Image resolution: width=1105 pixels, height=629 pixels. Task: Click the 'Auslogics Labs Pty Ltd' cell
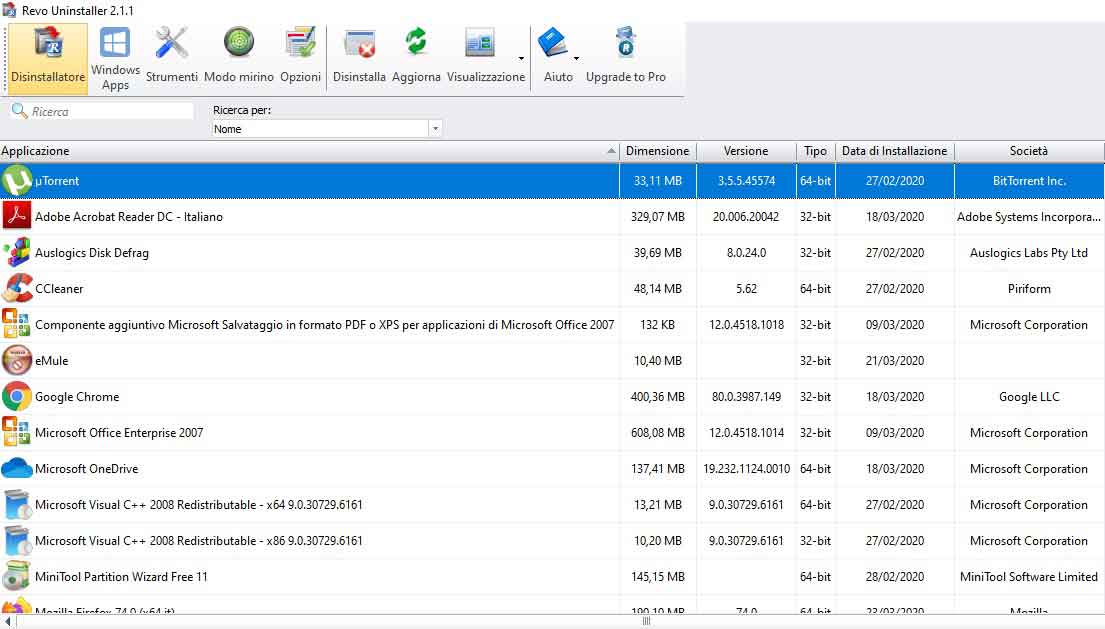[1029, 253]
